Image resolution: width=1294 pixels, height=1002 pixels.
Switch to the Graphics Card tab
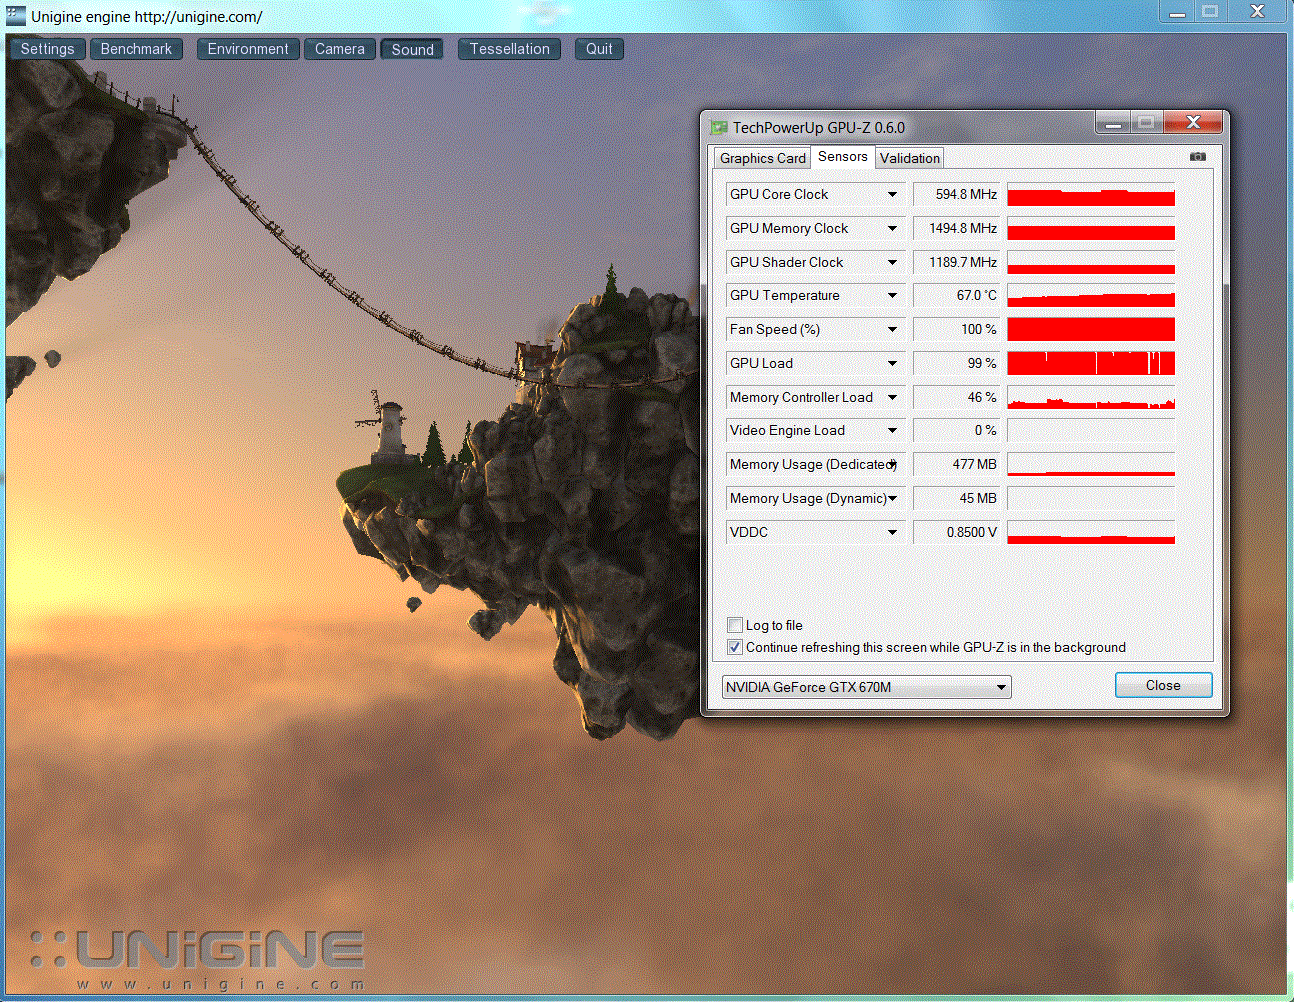pyautogui.click(x=762, y=158)
